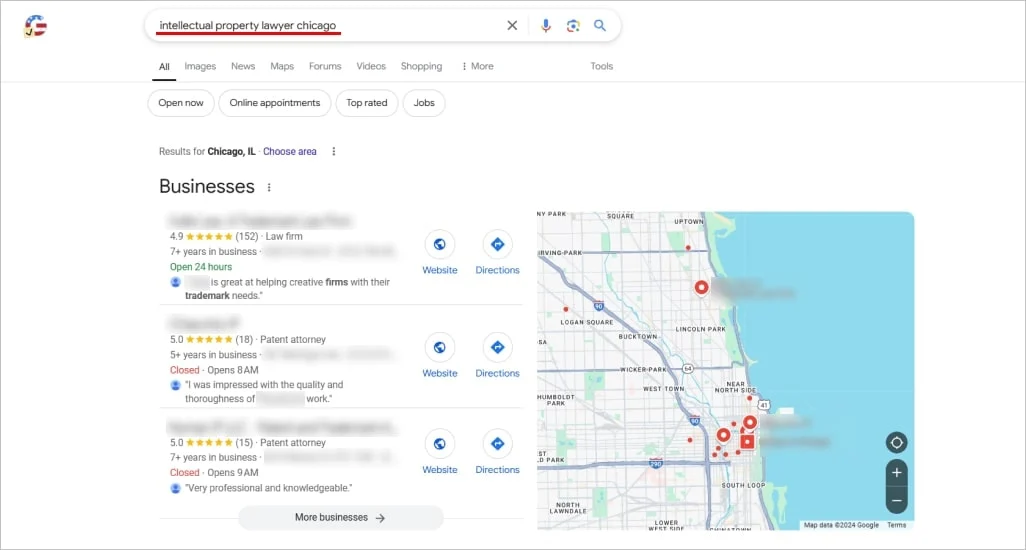
Task: Open the Maps tab
Action: [282, 66]
